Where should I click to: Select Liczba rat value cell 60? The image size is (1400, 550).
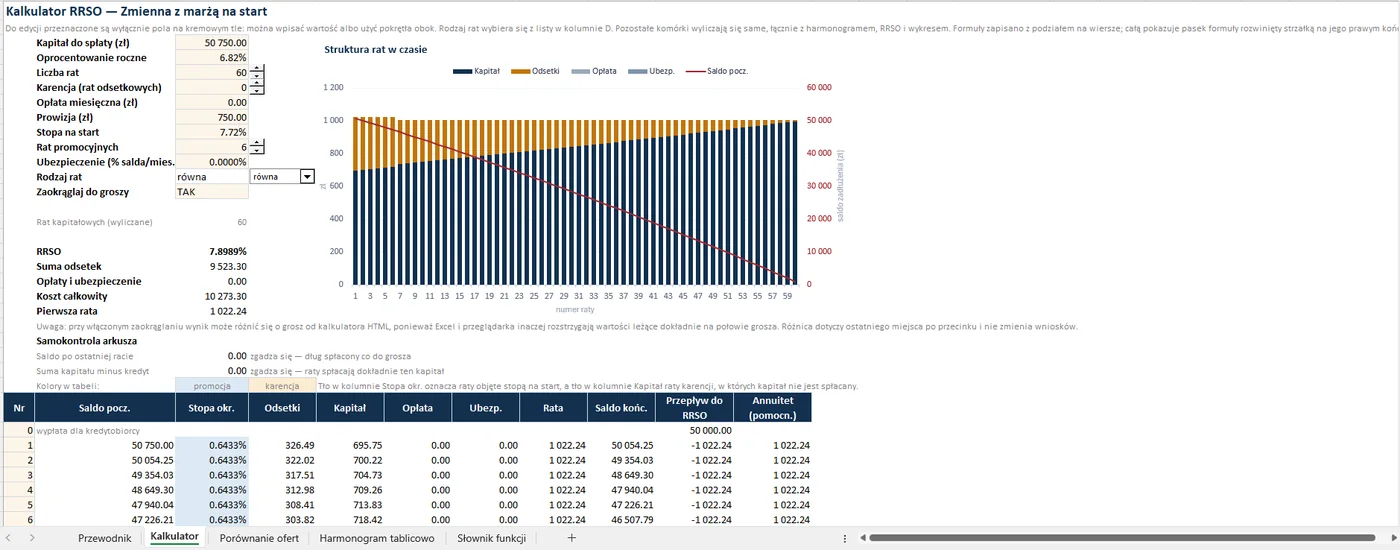pos(211,73)
